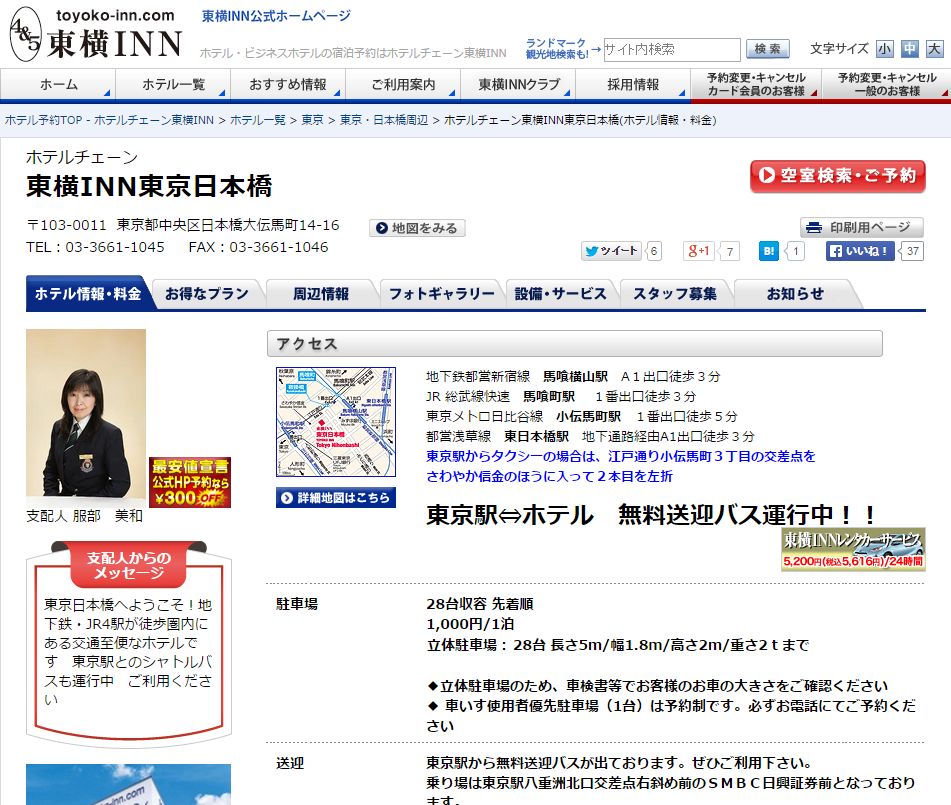Click the 1,000円/1泊 parking fee text
951x805 pixels.
[470, 624]
